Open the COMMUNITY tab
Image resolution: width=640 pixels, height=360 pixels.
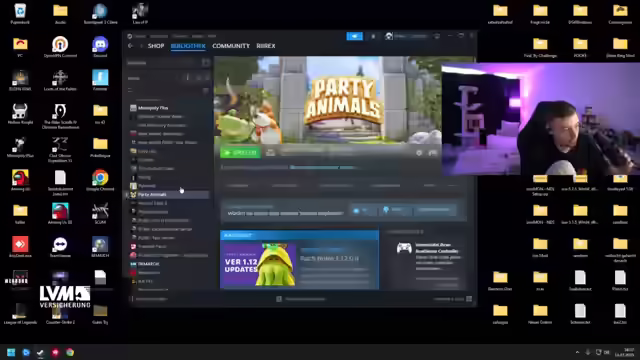[x=231, y=46]
